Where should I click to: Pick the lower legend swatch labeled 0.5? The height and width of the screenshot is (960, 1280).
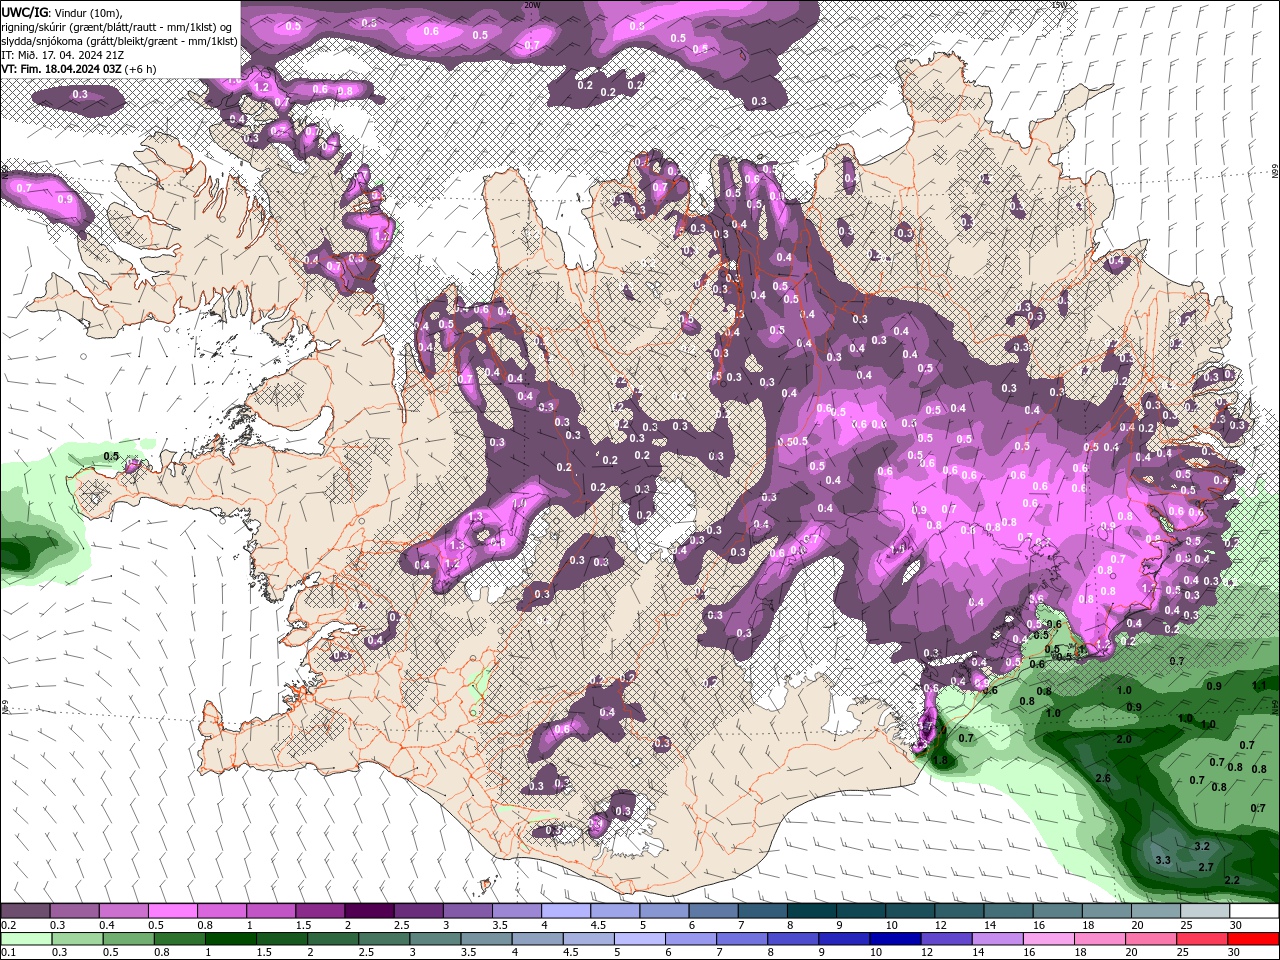128,939
